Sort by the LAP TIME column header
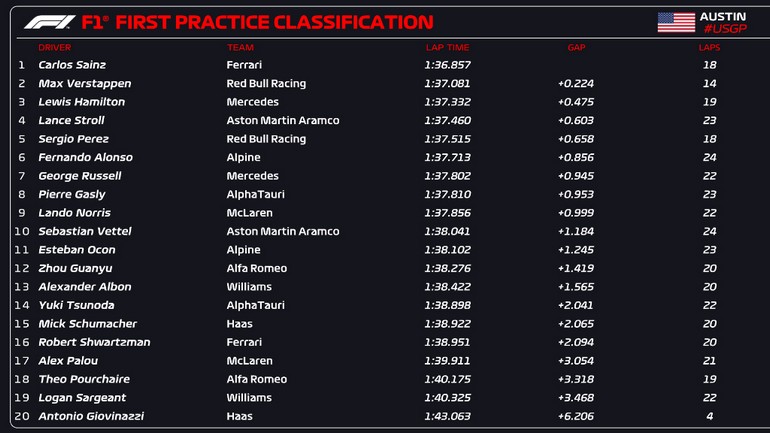Viewport: 770px width, 433px height. tap(447, 47)
